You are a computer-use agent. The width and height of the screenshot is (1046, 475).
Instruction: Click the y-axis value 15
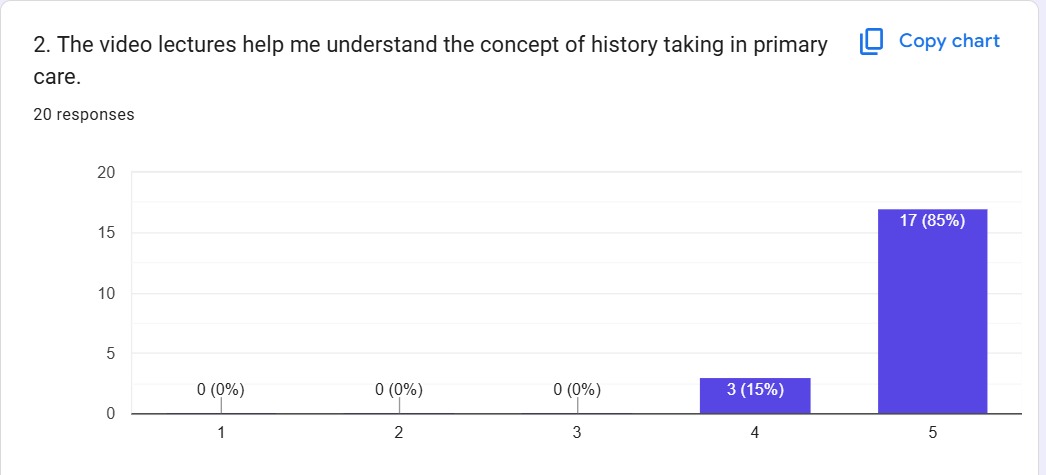(x=107, y=233)
